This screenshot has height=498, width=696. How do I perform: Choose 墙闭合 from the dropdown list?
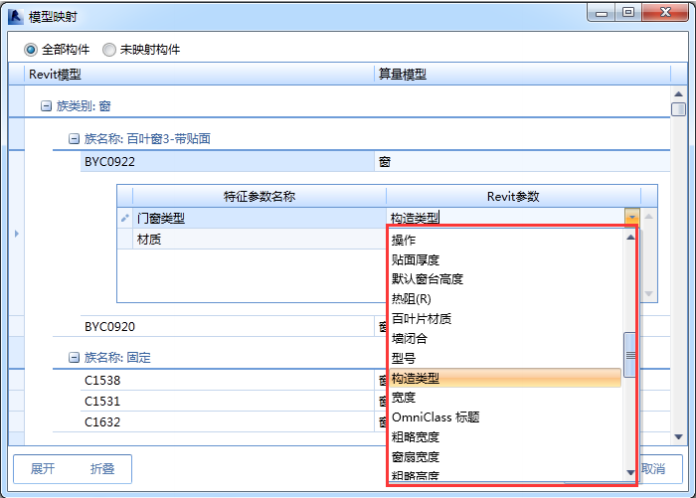pos(505,339)
